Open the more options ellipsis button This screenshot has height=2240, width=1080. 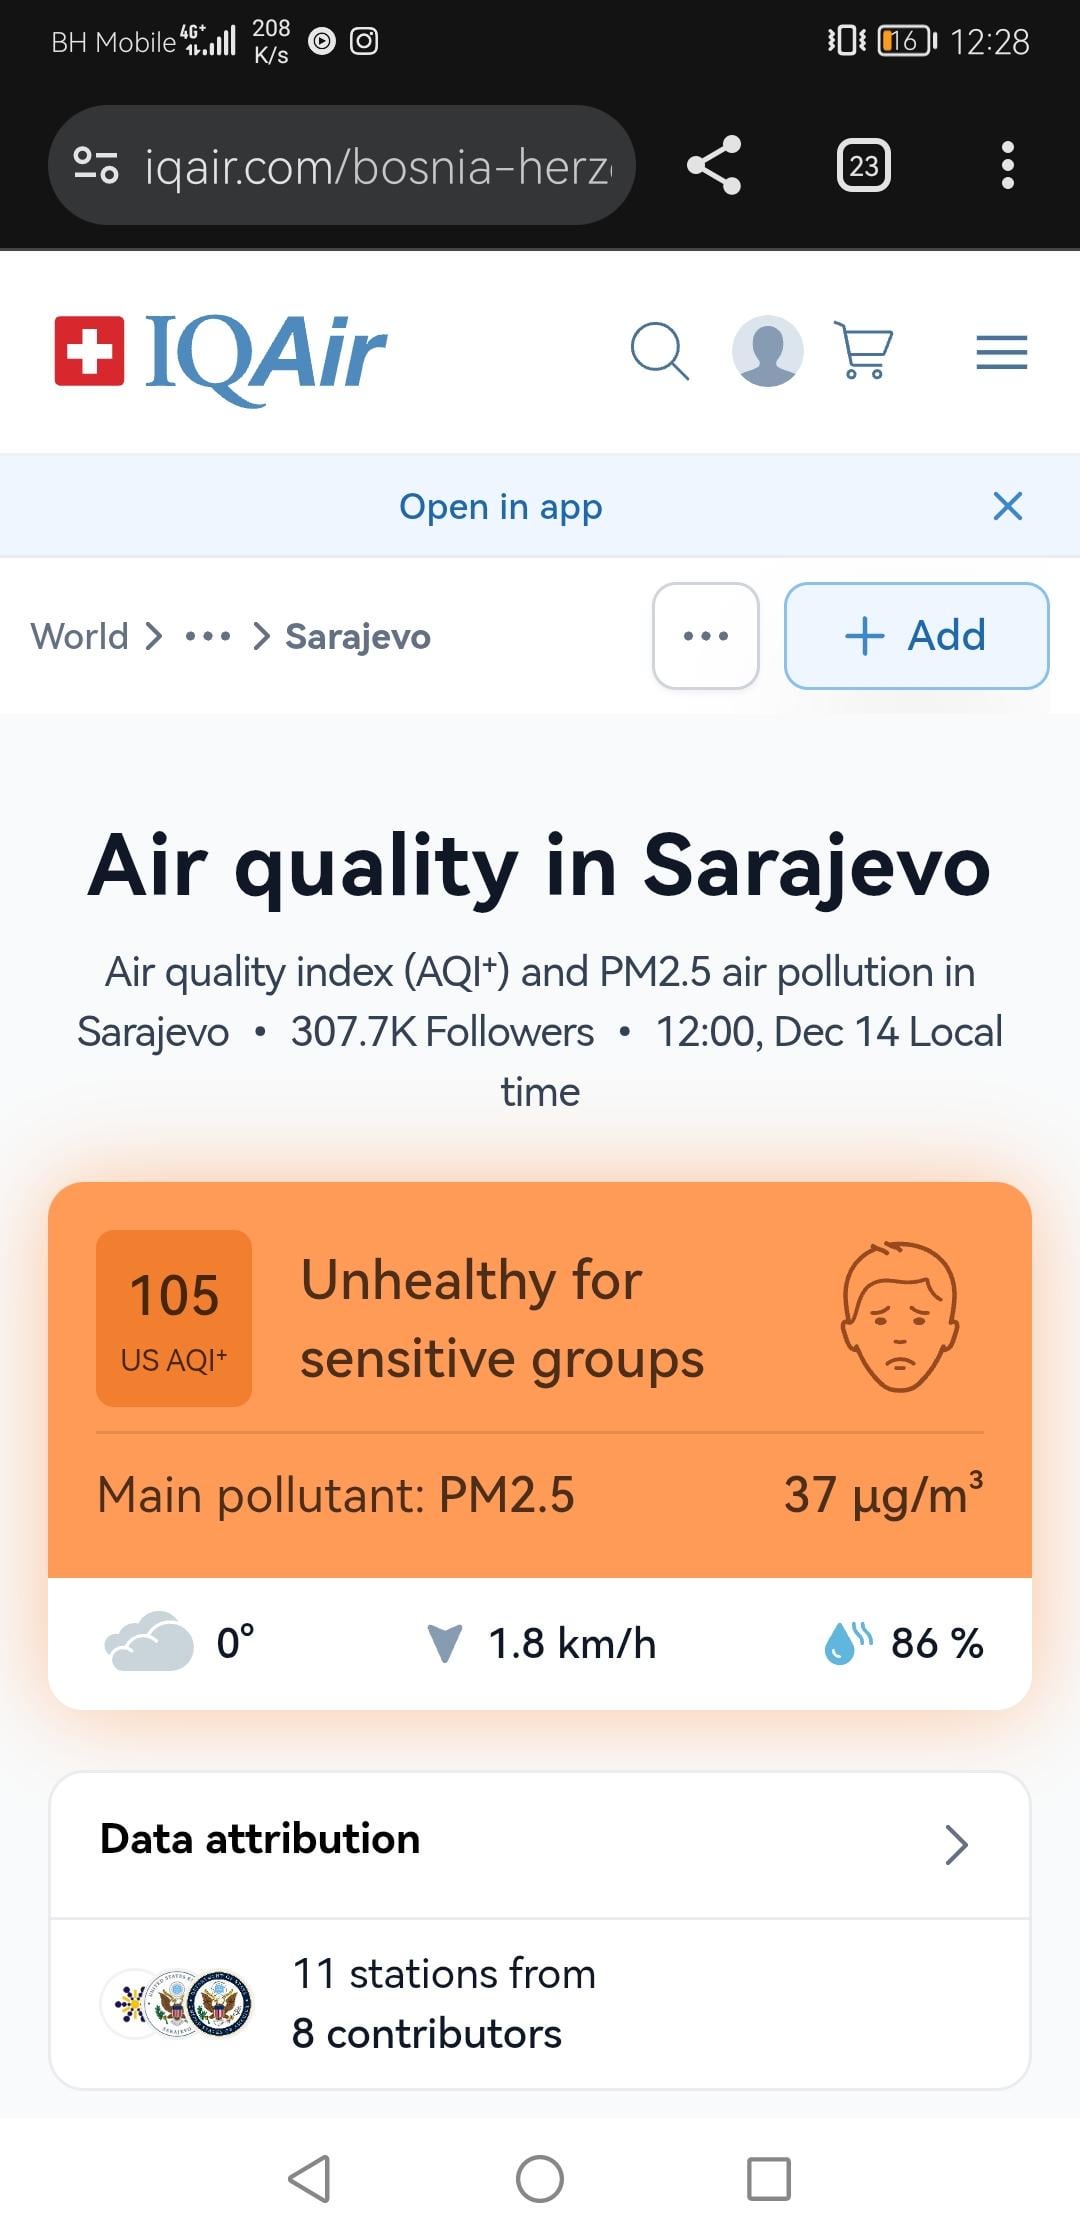point(705,636)
